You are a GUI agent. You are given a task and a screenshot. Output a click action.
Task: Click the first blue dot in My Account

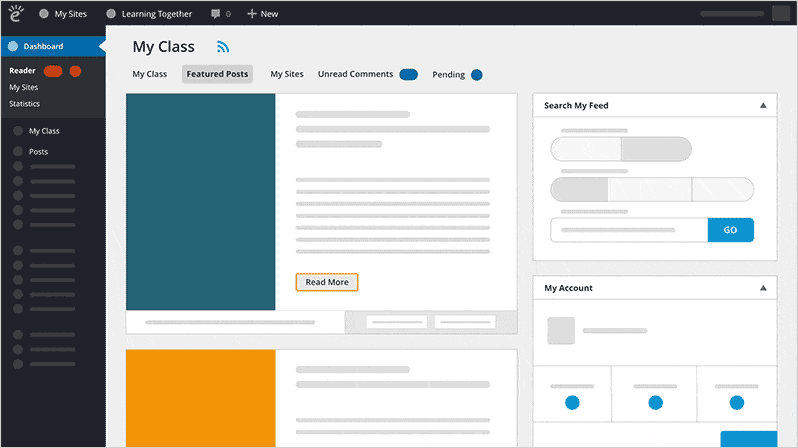pos(573,403)
